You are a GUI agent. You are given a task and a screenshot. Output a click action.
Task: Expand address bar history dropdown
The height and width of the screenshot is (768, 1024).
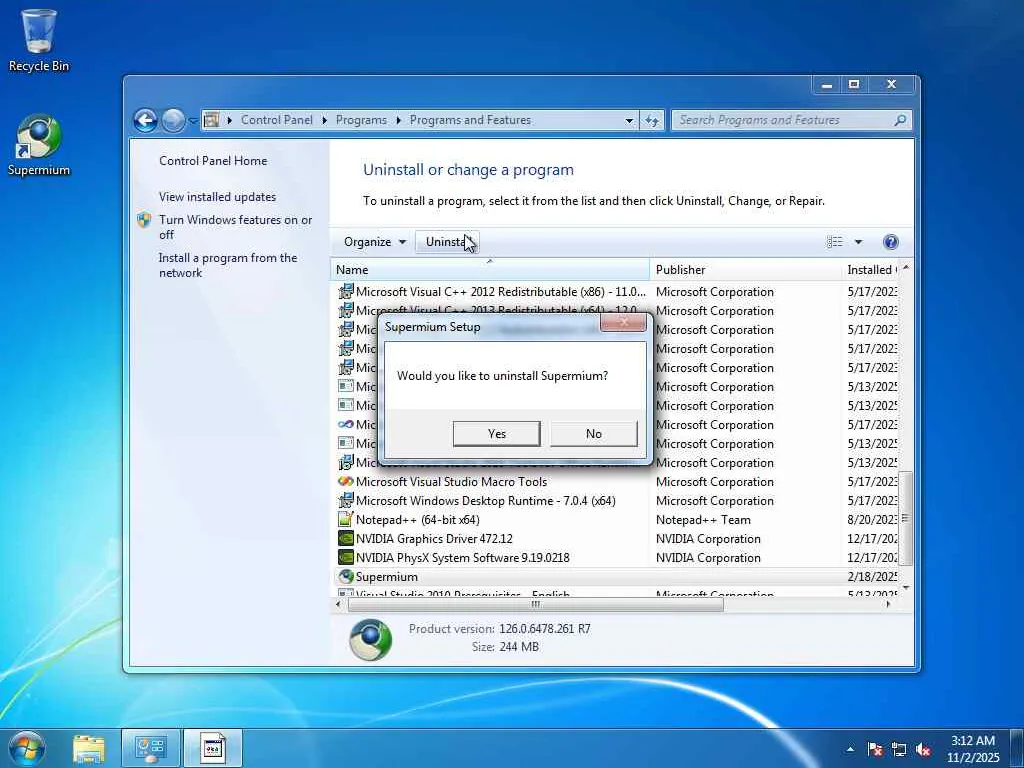(629, 121)
